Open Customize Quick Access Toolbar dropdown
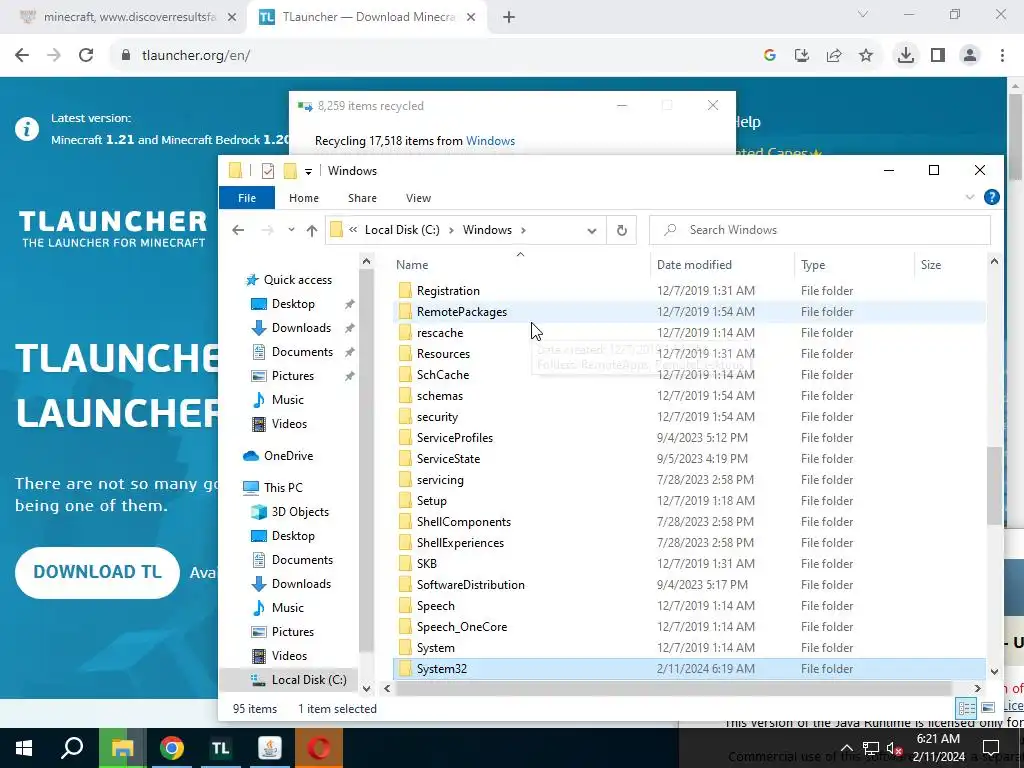This screenshot has height=768, width=1024. [308, 172]
